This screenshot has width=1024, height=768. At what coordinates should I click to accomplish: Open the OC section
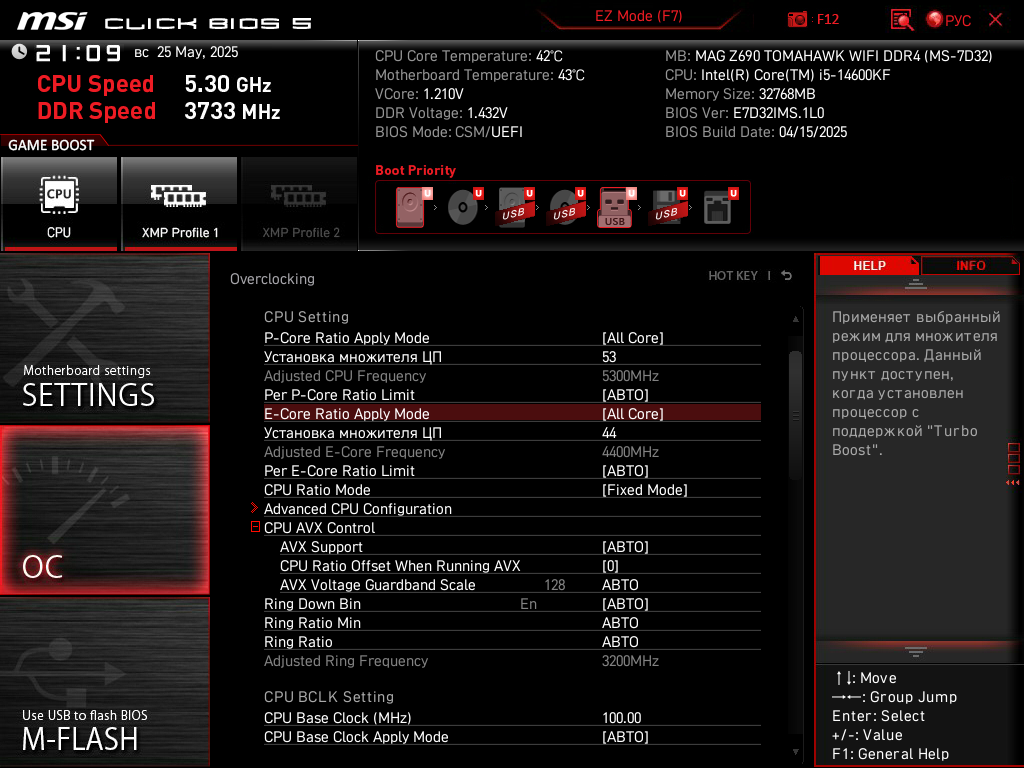pyautogui.click(x=104, y=510)
